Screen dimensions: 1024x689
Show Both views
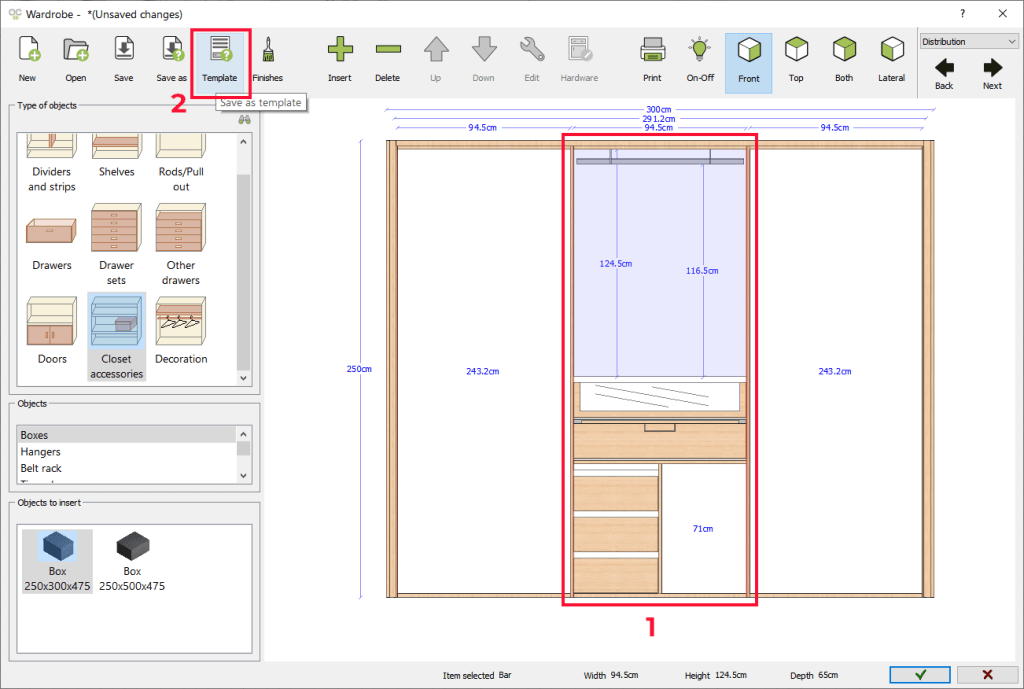[x=844, y=59]
